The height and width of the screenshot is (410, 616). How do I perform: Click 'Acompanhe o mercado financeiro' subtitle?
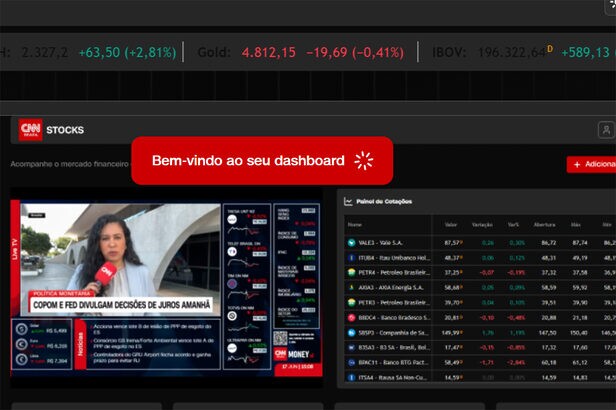[x=70, y=164]
